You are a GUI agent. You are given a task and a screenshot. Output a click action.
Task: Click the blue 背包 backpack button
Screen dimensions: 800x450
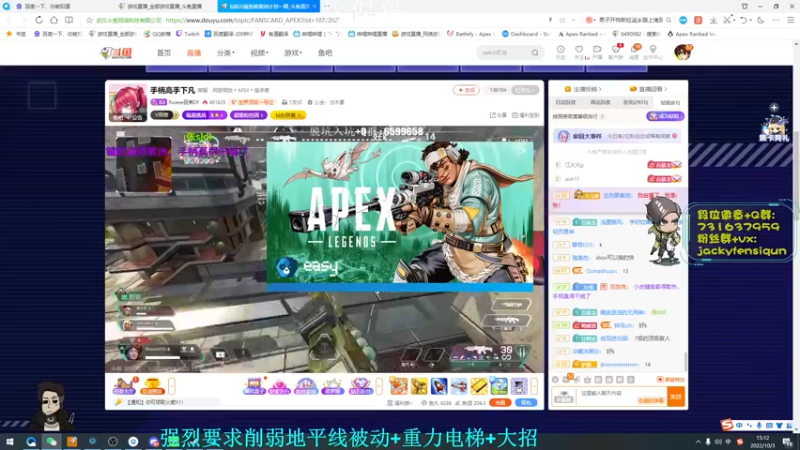click(526, 403)
